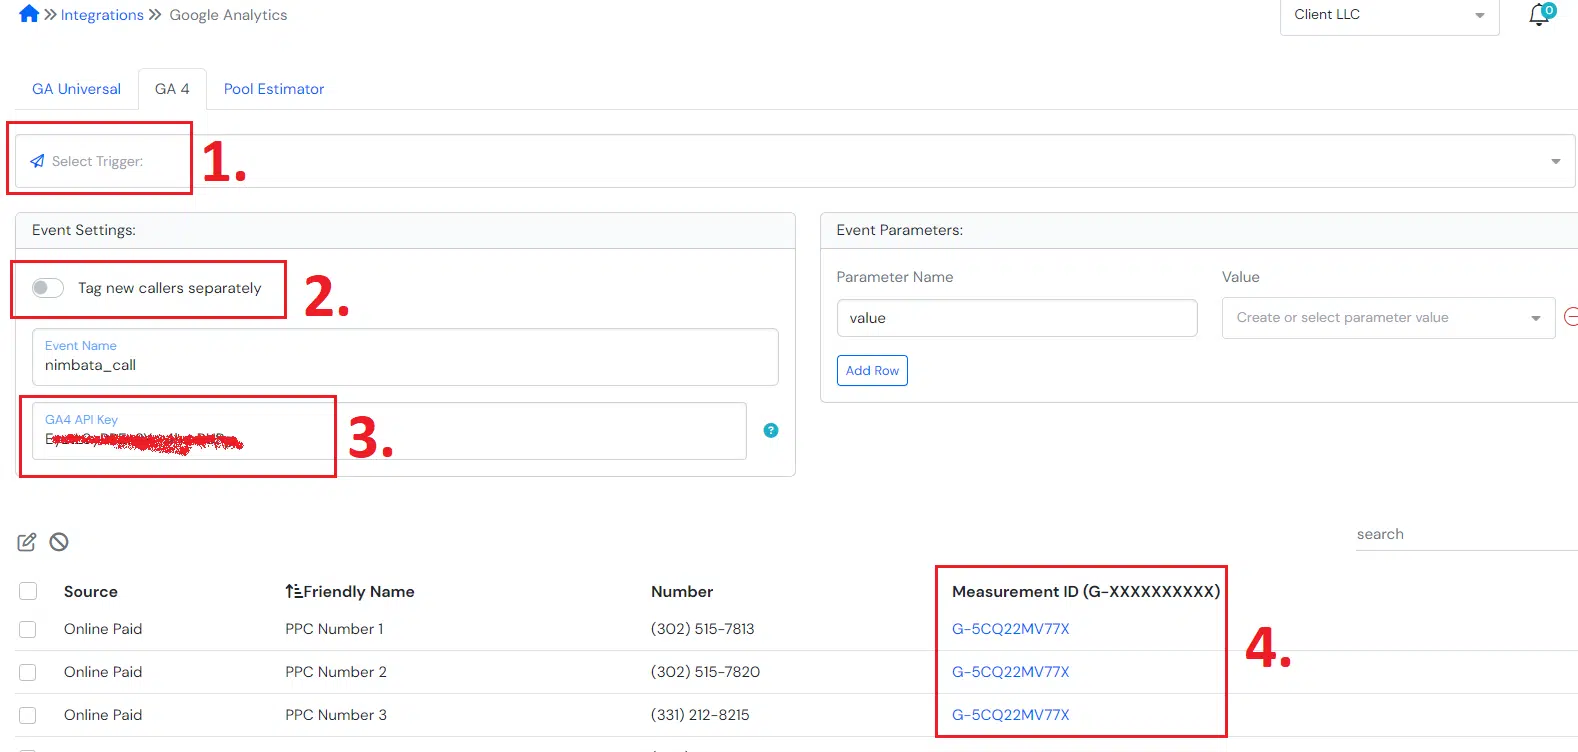Image resolution: width=1578 pixels, height=752 pixels.
Task: Check the PPC Number 2 row checkbox
Action: click(28, 672)
